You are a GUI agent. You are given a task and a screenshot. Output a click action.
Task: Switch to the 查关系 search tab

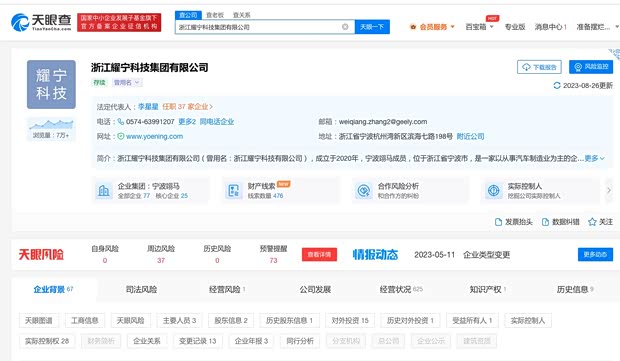(242, 15)
